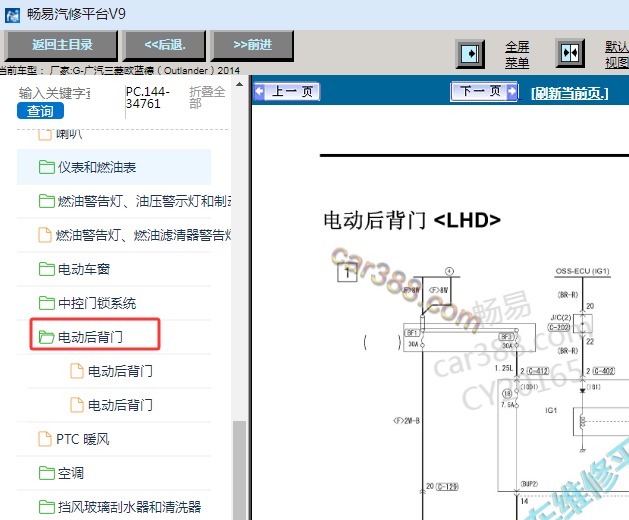Click the 查询 search button

(x=40, y=111)
